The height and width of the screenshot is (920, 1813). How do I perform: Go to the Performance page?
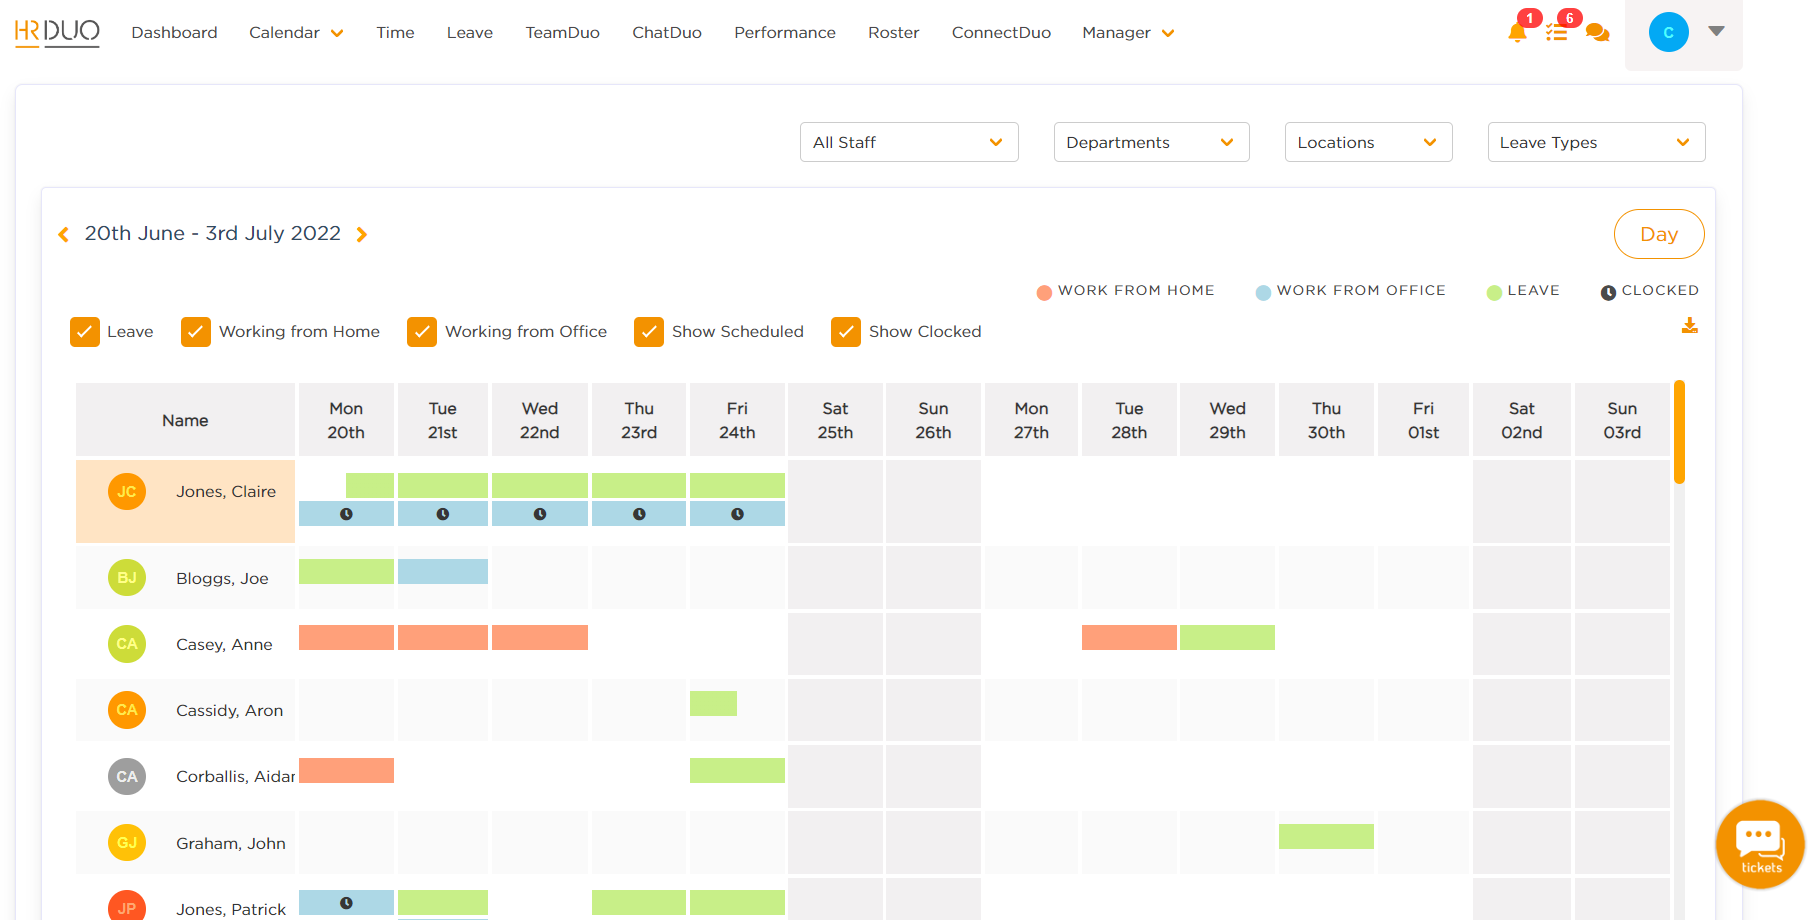785,32
